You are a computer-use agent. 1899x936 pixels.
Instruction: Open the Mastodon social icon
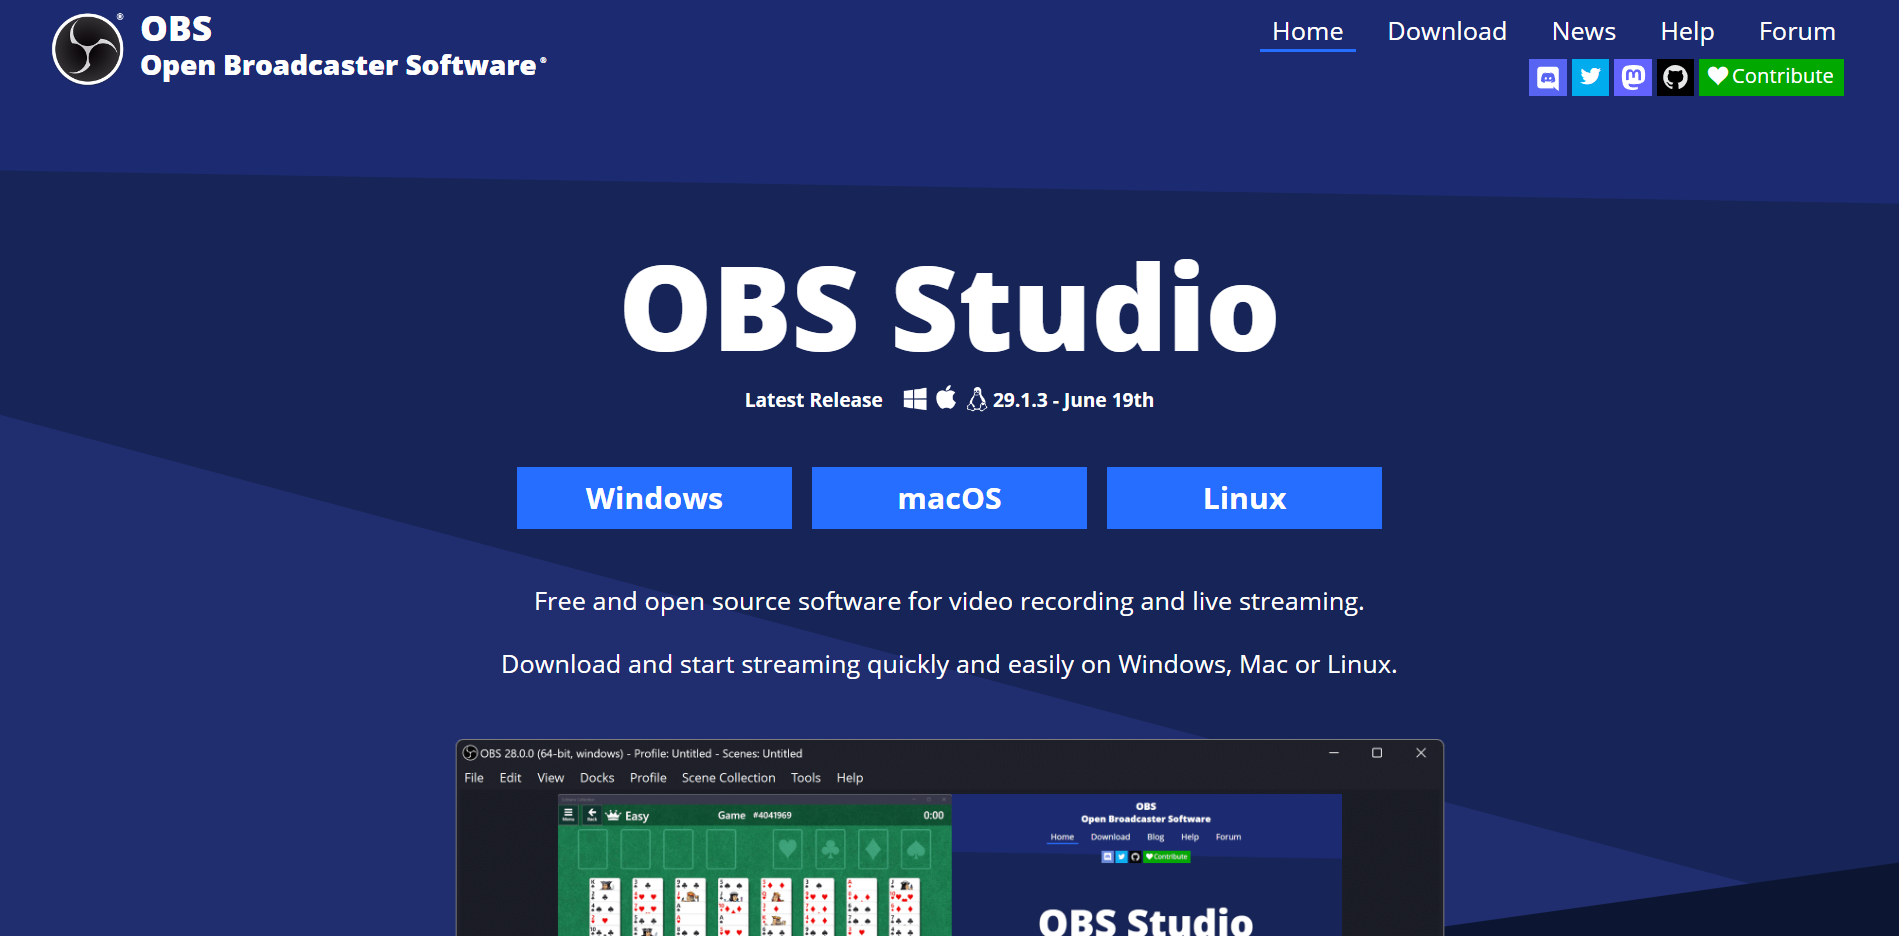pyautogui.click(x=1633, y=77)
